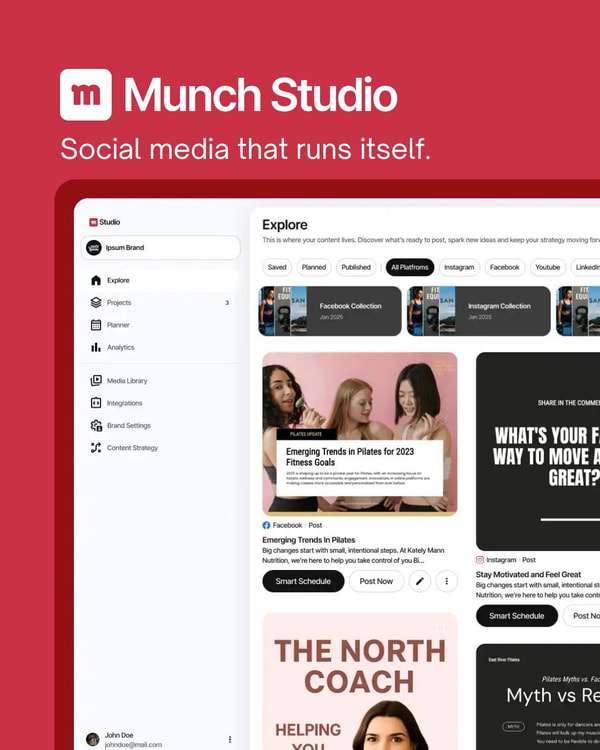Open John Doe account options menu
The height and width of the screenshot is (750, 600).
230,739
